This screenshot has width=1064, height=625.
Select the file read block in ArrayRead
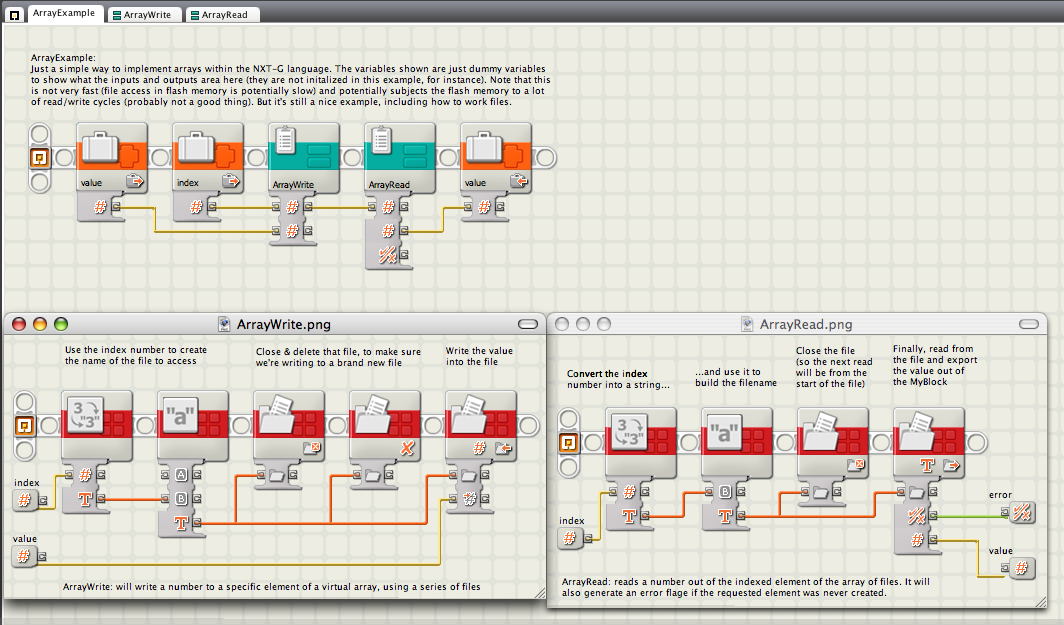point(928,442)
